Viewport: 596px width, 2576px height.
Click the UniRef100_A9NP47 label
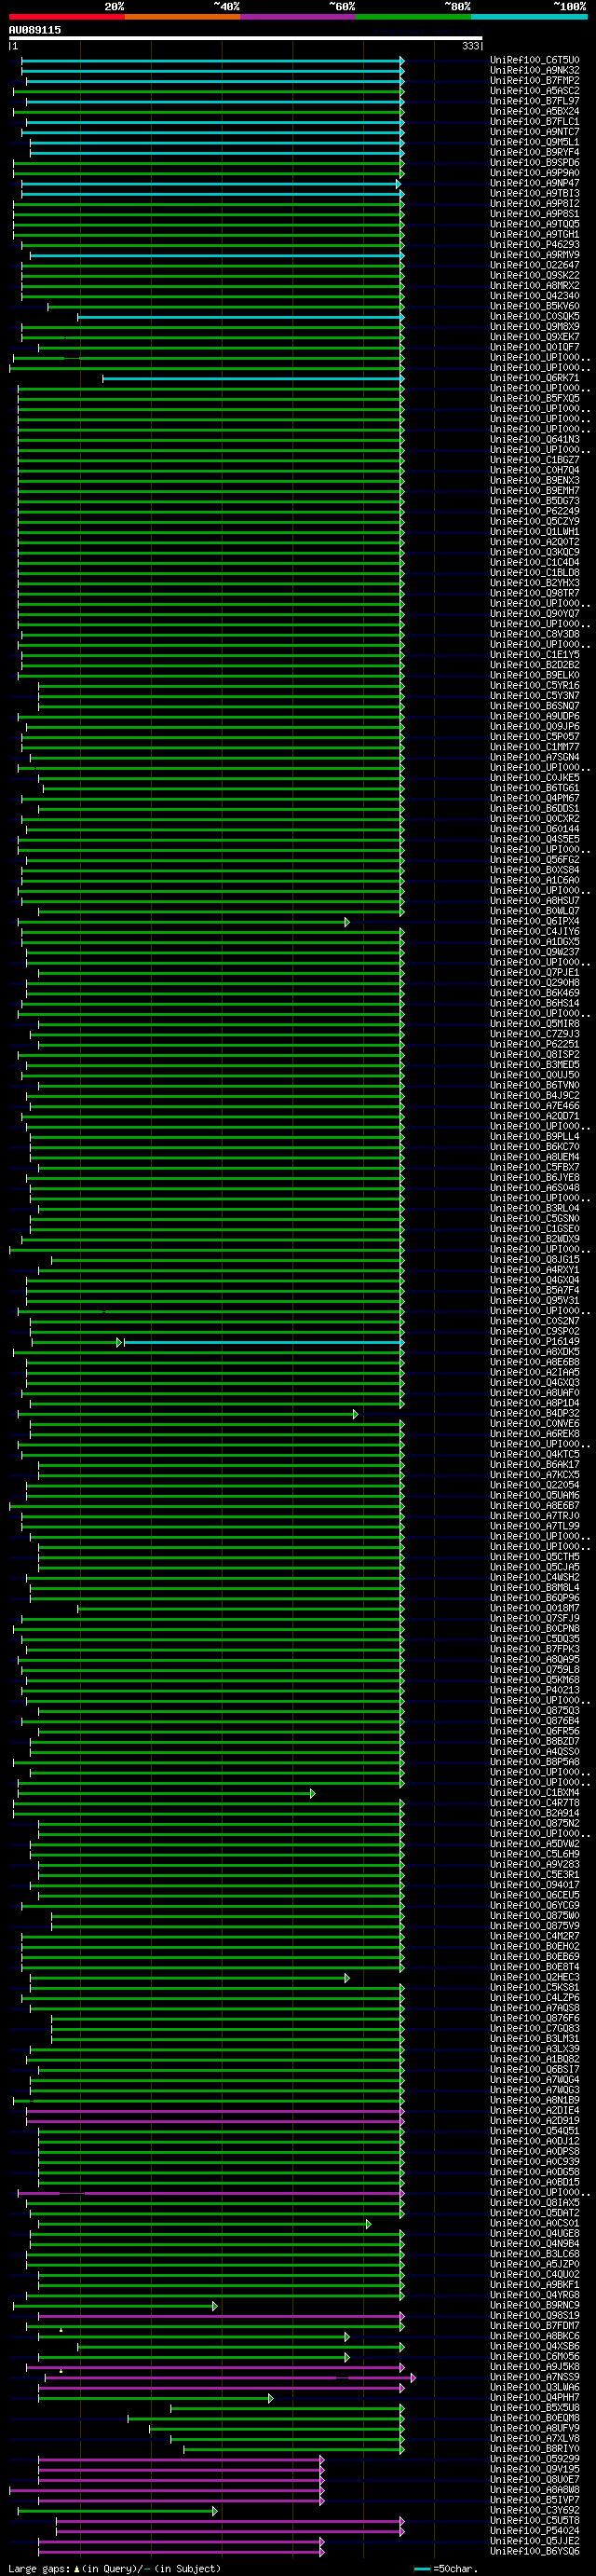tap(534, 183)
